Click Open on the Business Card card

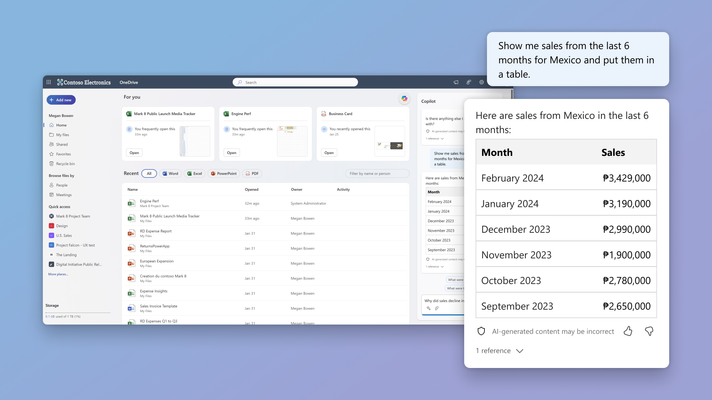coord(329,153)
